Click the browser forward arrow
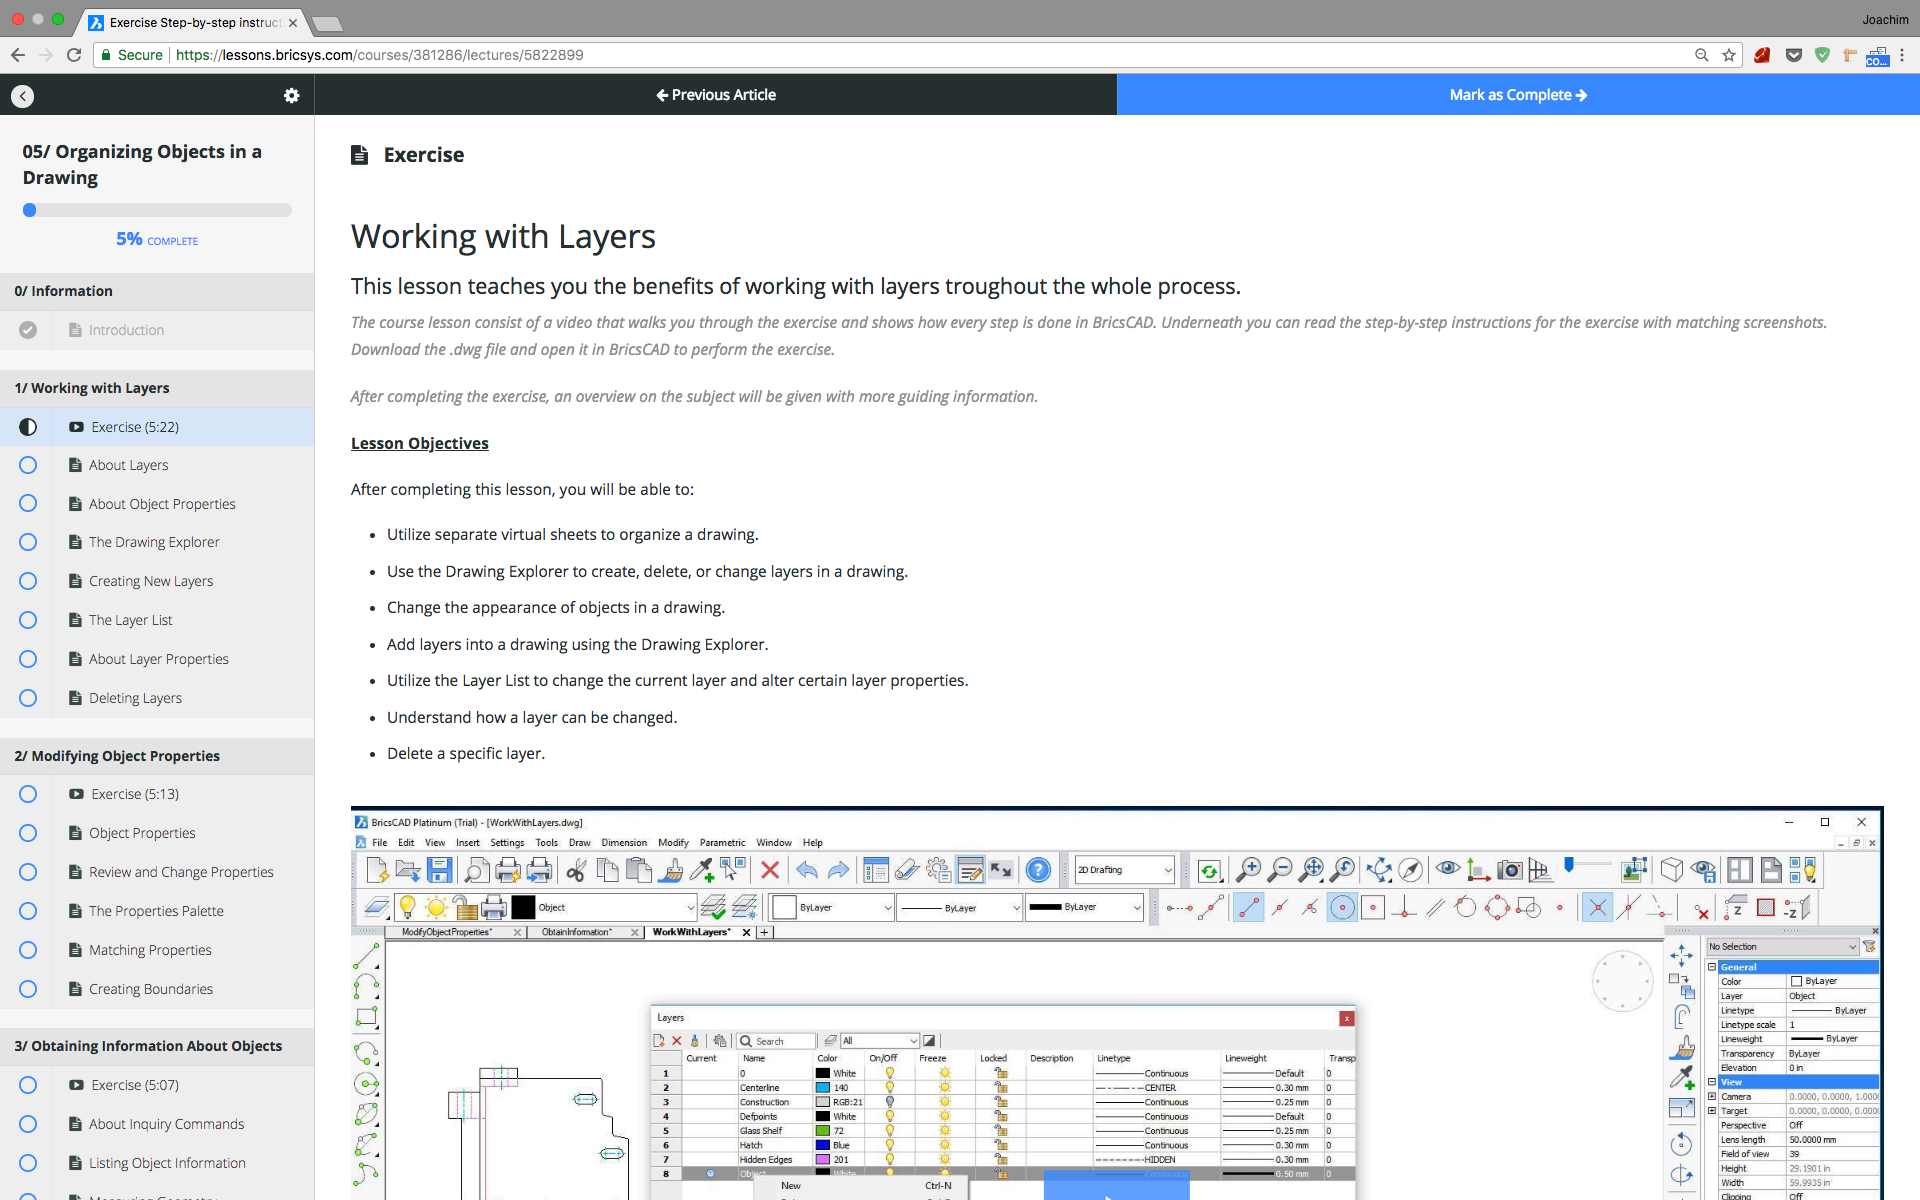 46,55
